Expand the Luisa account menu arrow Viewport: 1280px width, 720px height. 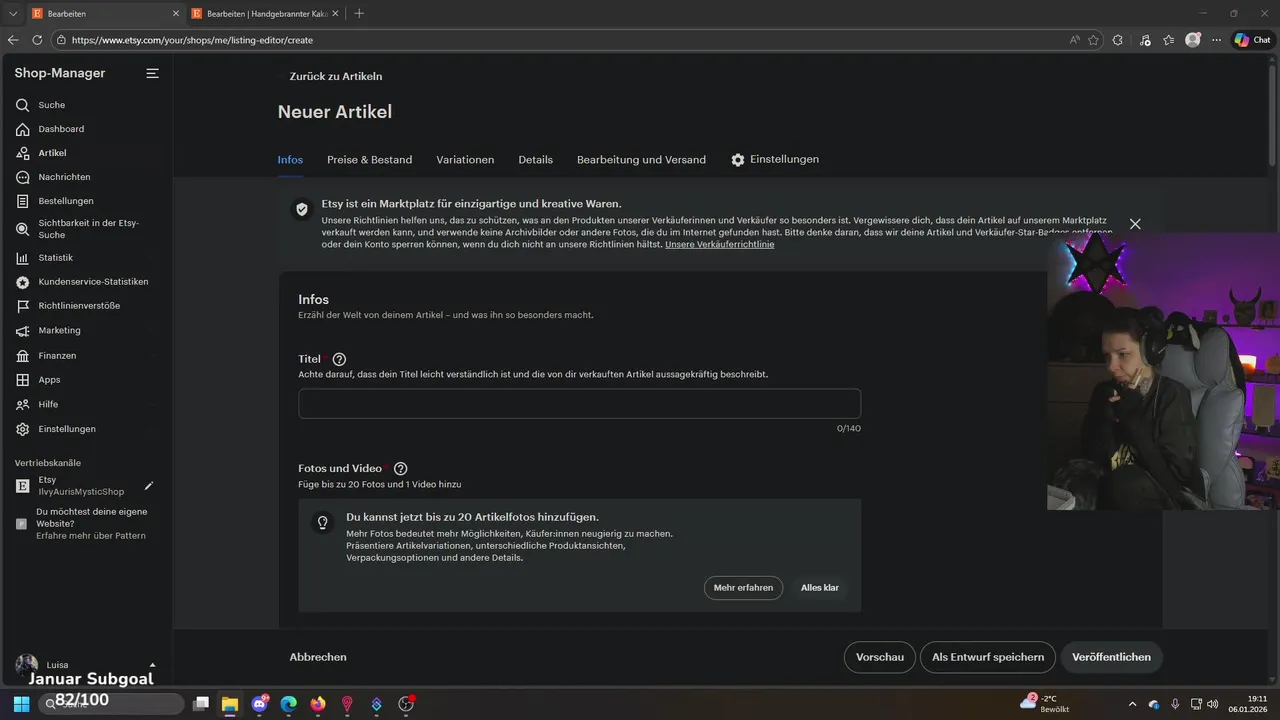click(x=152, y=665)
